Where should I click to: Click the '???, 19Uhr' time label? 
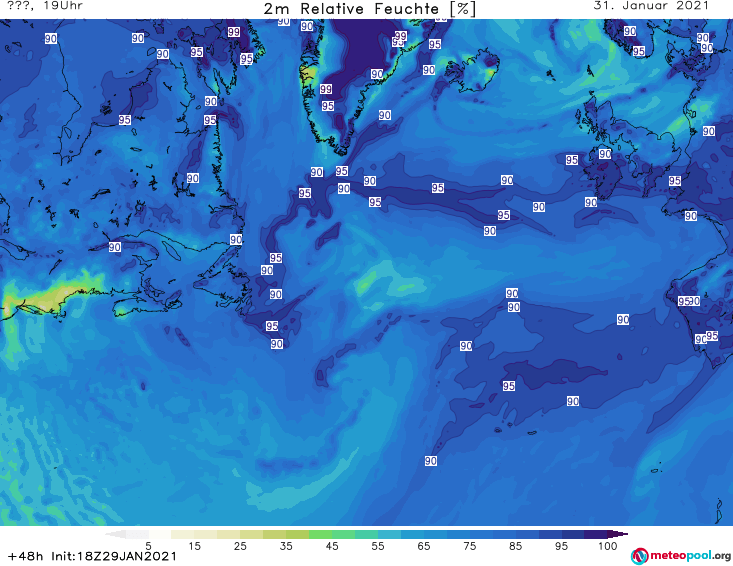click(x=45, y=6)
